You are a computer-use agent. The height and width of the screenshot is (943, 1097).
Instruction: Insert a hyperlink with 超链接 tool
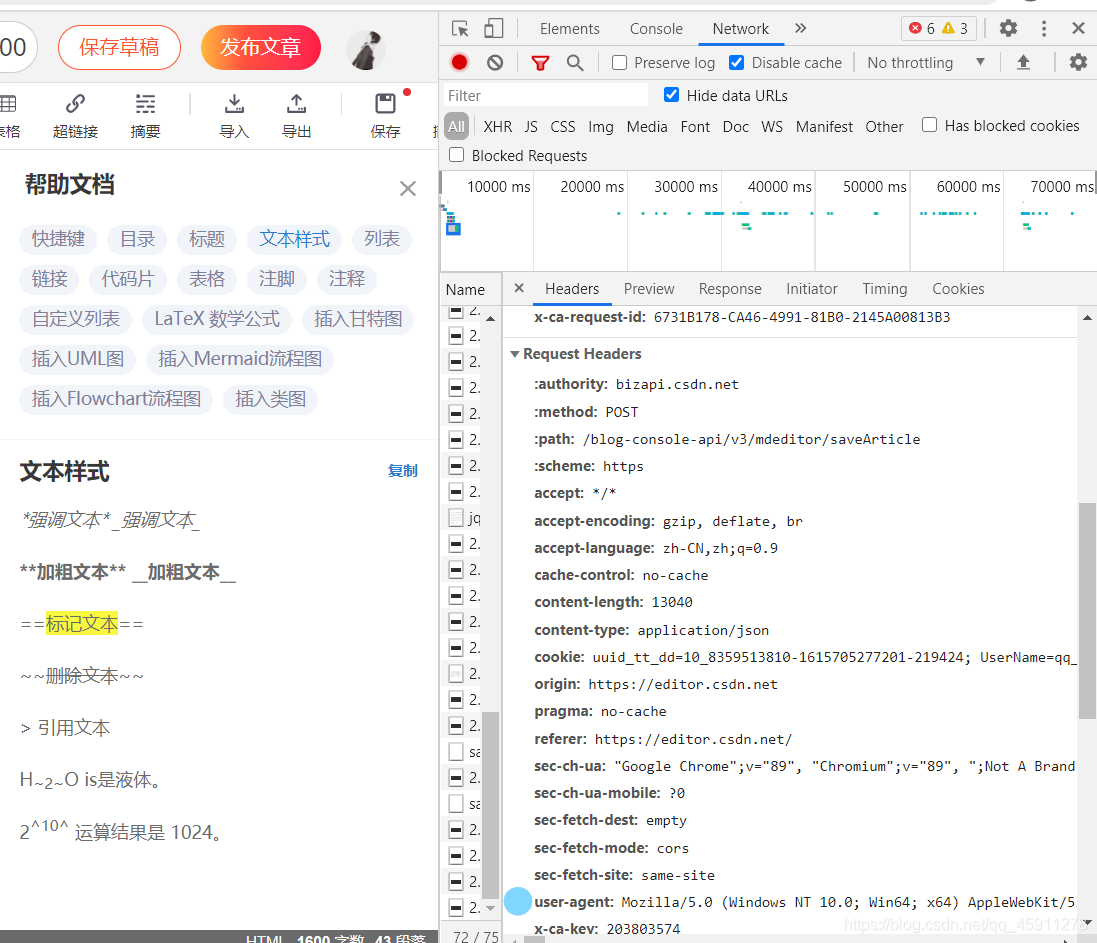click(x=76, y=117)
